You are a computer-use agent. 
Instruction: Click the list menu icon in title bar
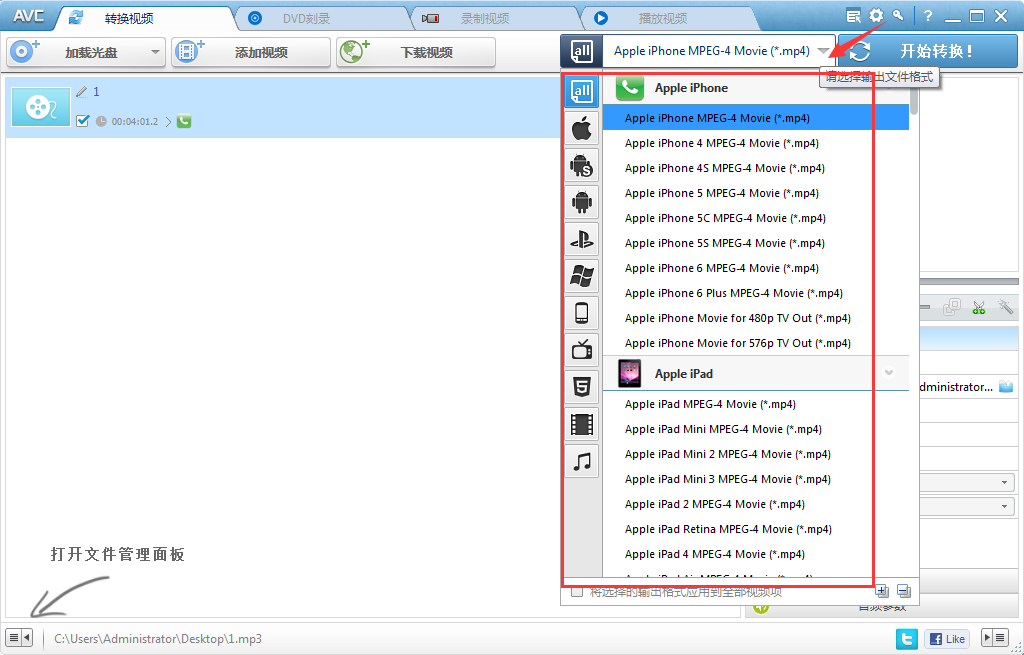[853, 16]
